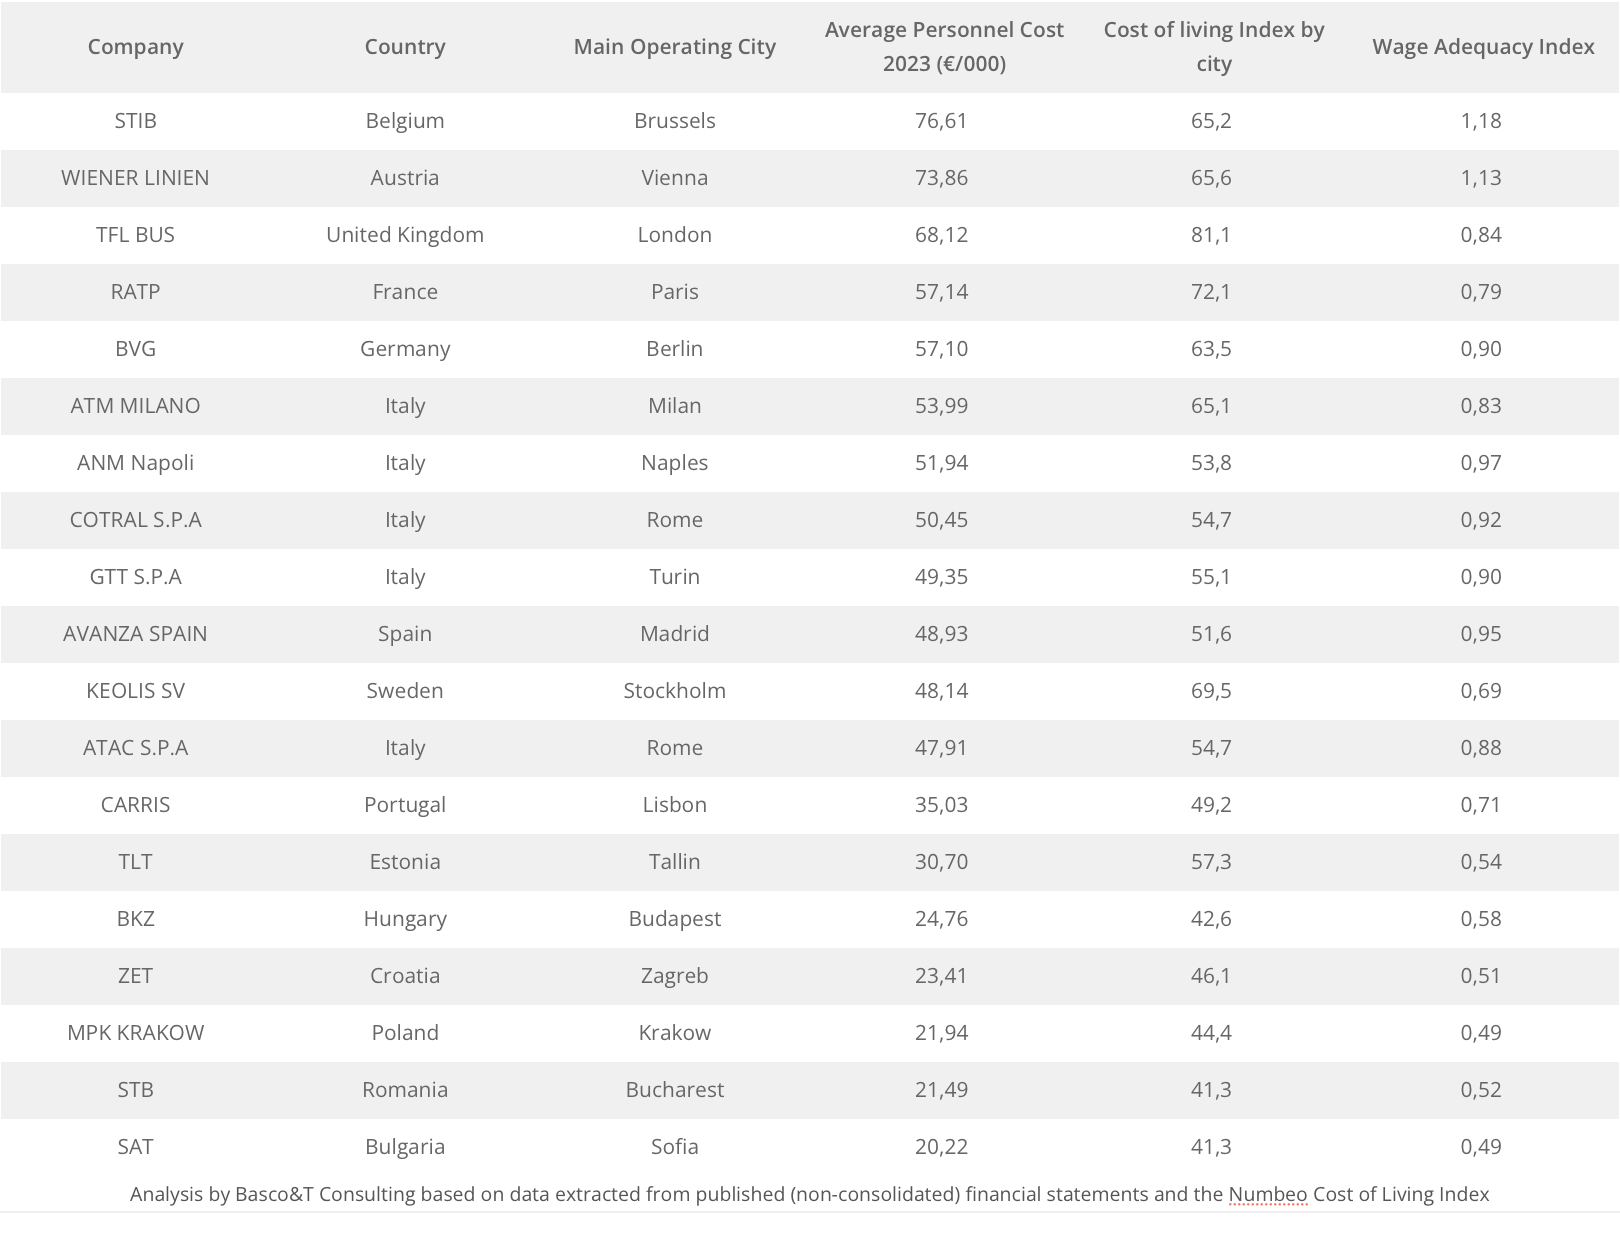Select the 35,03 personnel cost for CARRIS

[x=941, y=805]
